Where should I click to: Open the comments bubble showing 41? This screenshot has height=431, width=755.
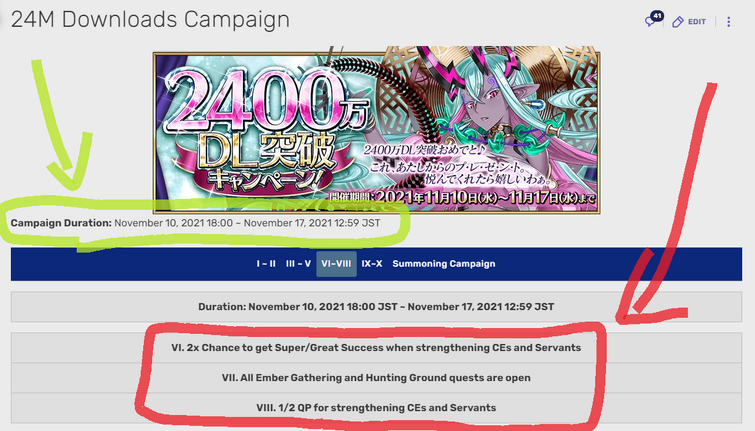[x=654, y=20]
